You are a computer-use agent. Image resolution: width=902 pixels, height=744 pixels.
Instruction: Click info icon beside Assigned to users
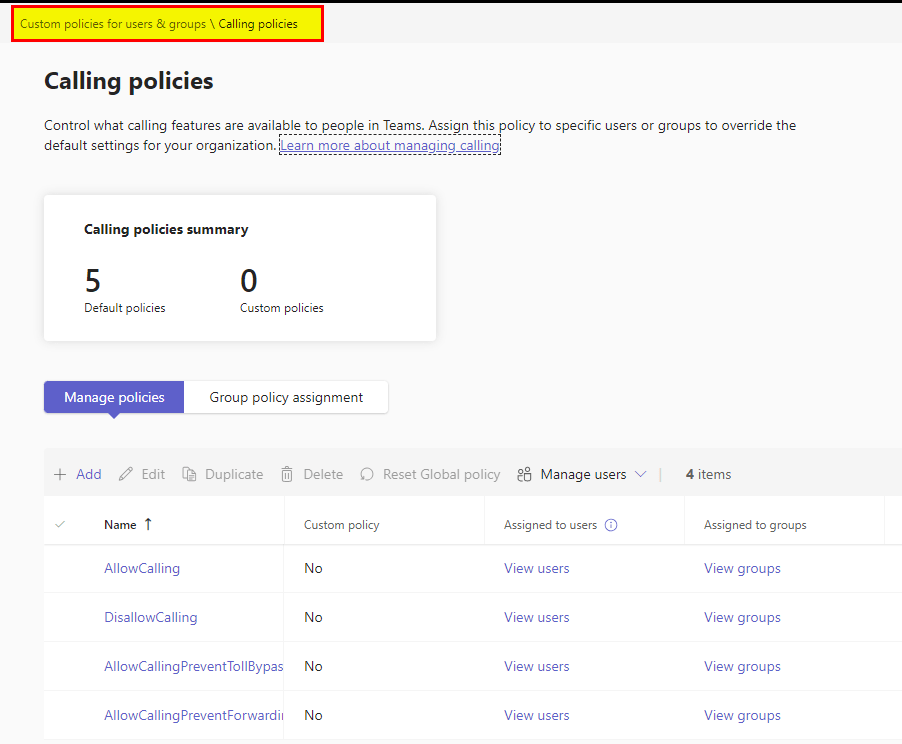[611, 525]
